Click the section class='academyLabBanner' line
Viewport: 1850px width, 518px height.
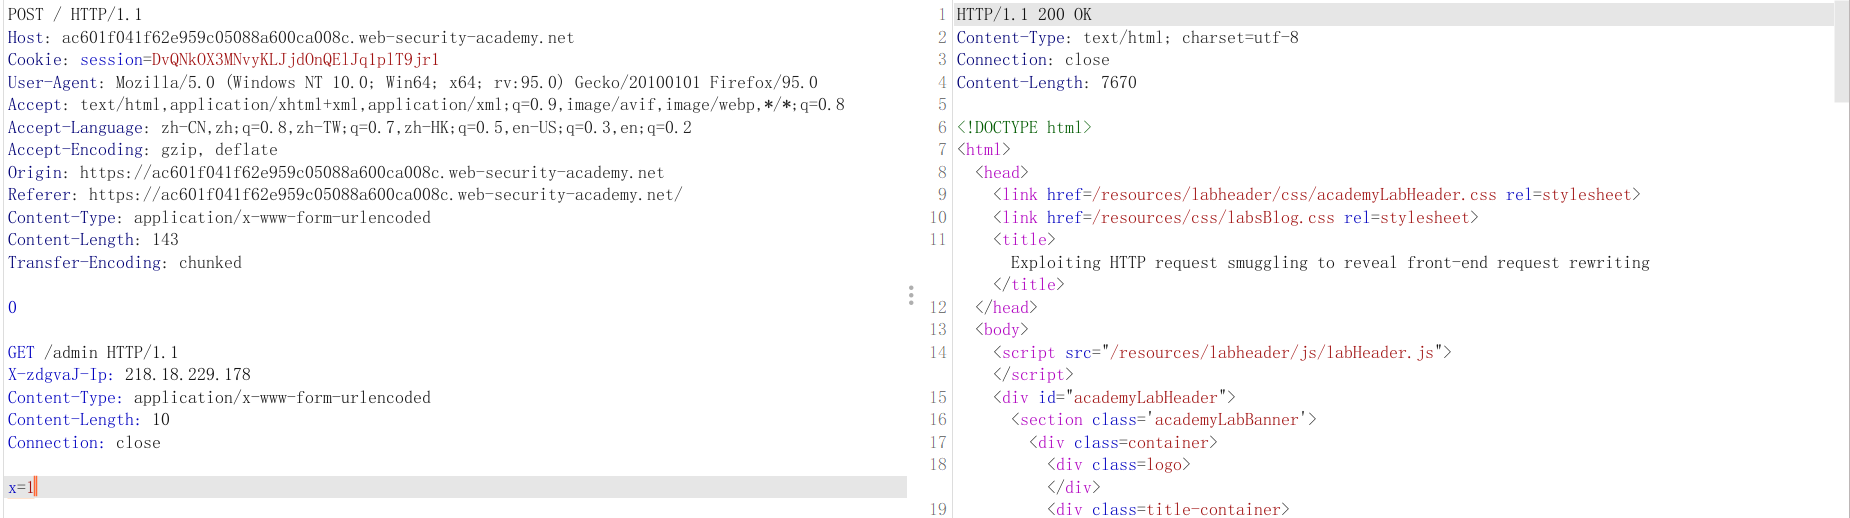[1163, 420]
